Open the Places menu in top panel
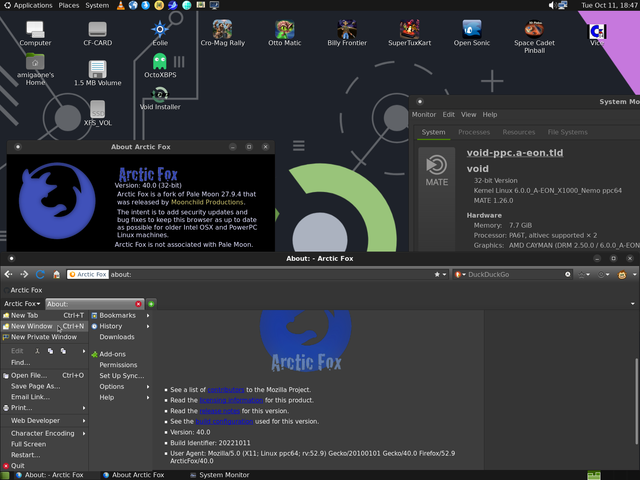This screenshot has height=480, width=640. [69, 5]
